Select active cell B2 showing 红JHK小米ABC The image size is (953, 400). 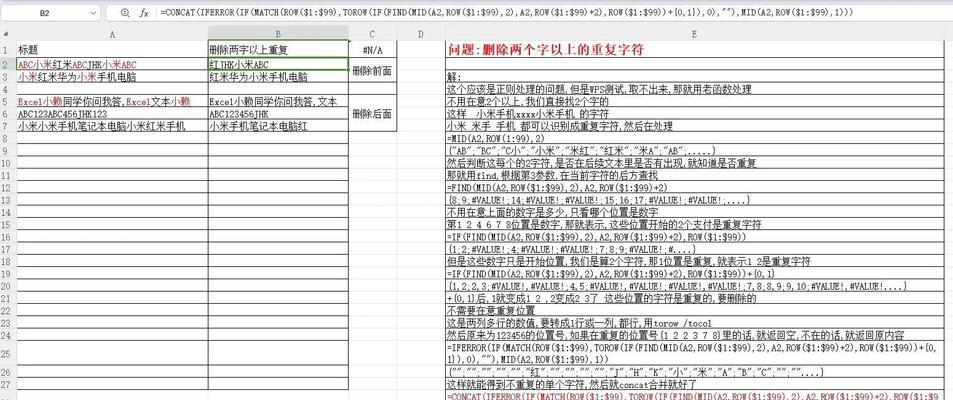click(x=278, y=64)
